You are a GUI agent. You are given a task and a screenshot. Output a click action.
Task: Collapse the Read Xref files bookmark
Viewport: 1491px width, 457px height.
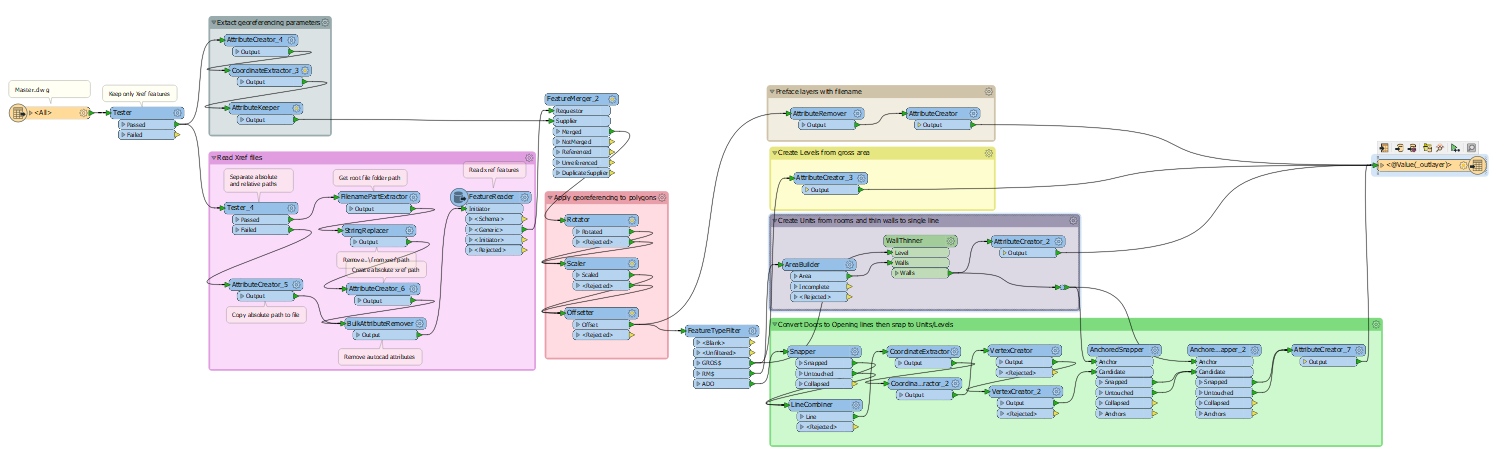click(x=214, y=158)
